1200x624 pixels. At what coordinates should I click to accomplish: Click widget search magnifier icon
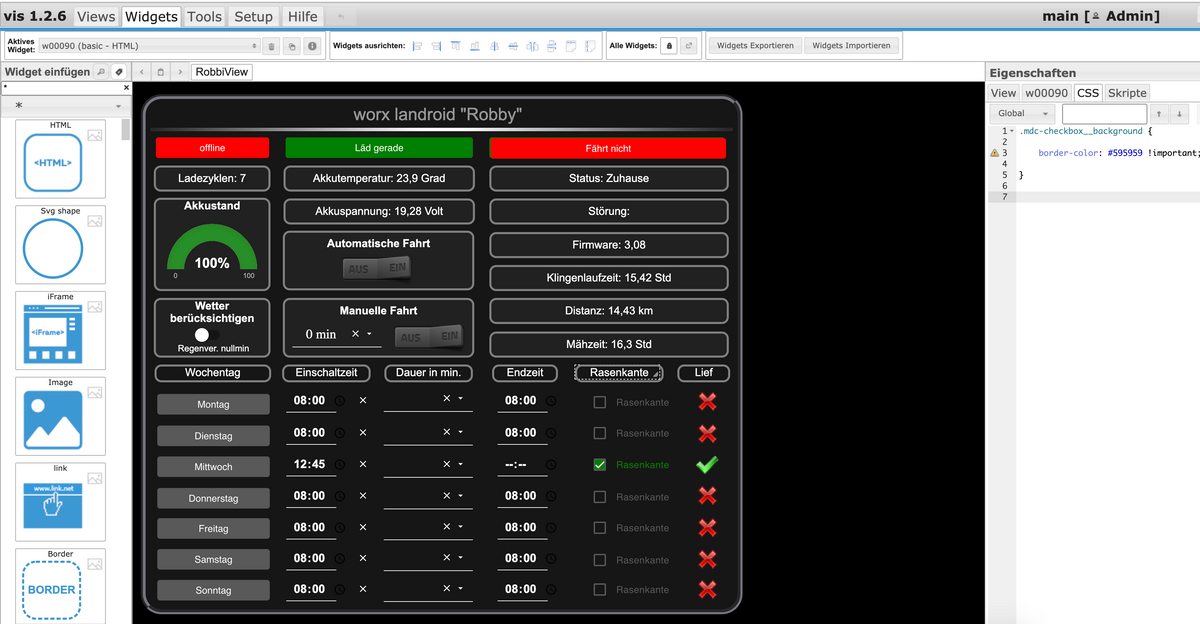coord(100,72)
